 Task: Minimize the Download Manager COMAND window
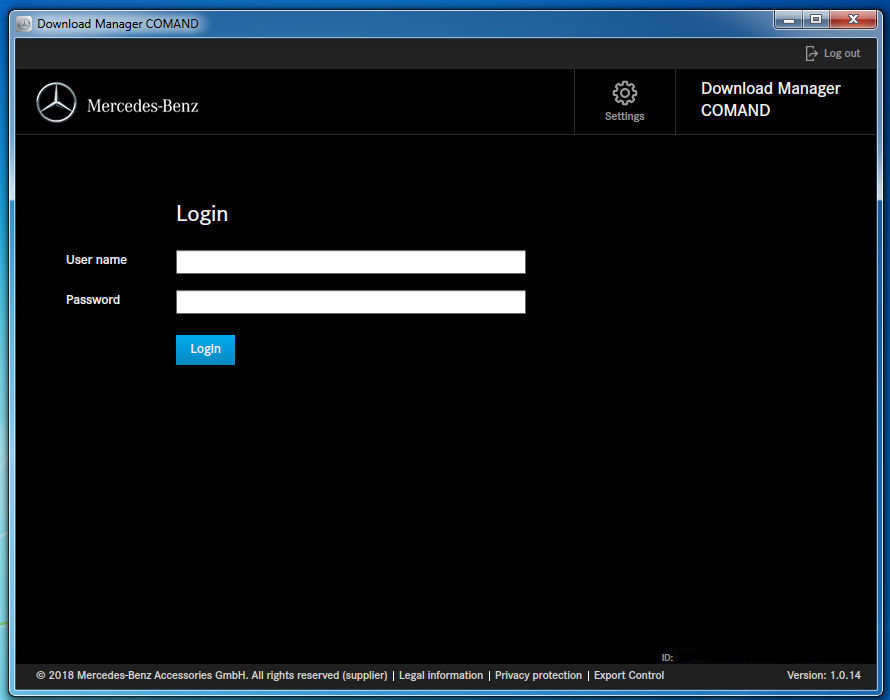coord(789,20)
